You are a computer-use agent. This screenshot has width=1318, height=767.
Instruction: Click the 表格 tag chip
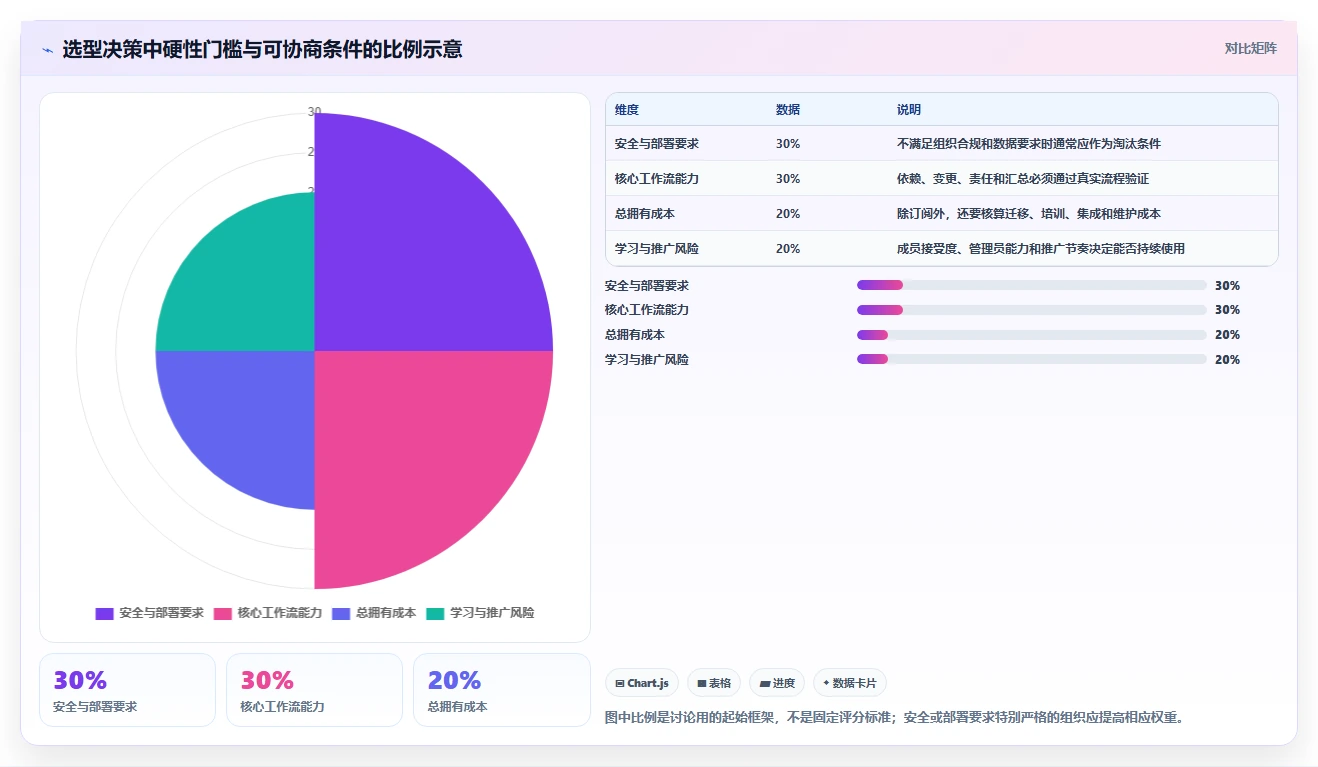(714, 683)
